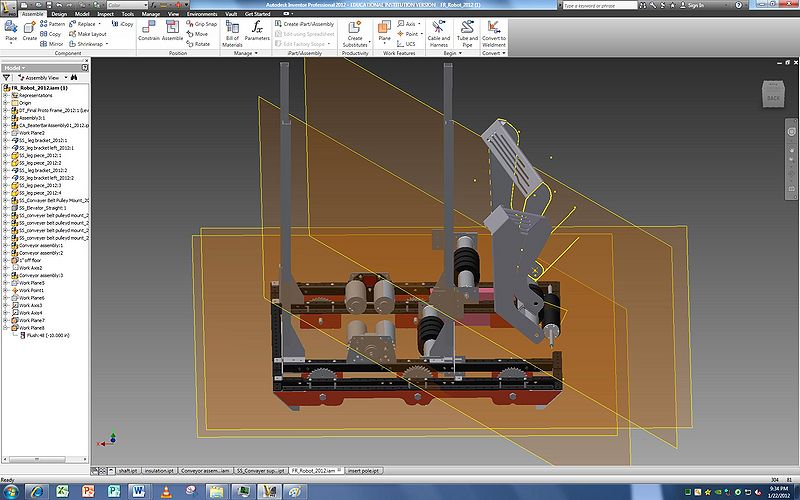Screen dimensions: 800x500
Task: Open the Tools ribbon tab
Action: 128,14
